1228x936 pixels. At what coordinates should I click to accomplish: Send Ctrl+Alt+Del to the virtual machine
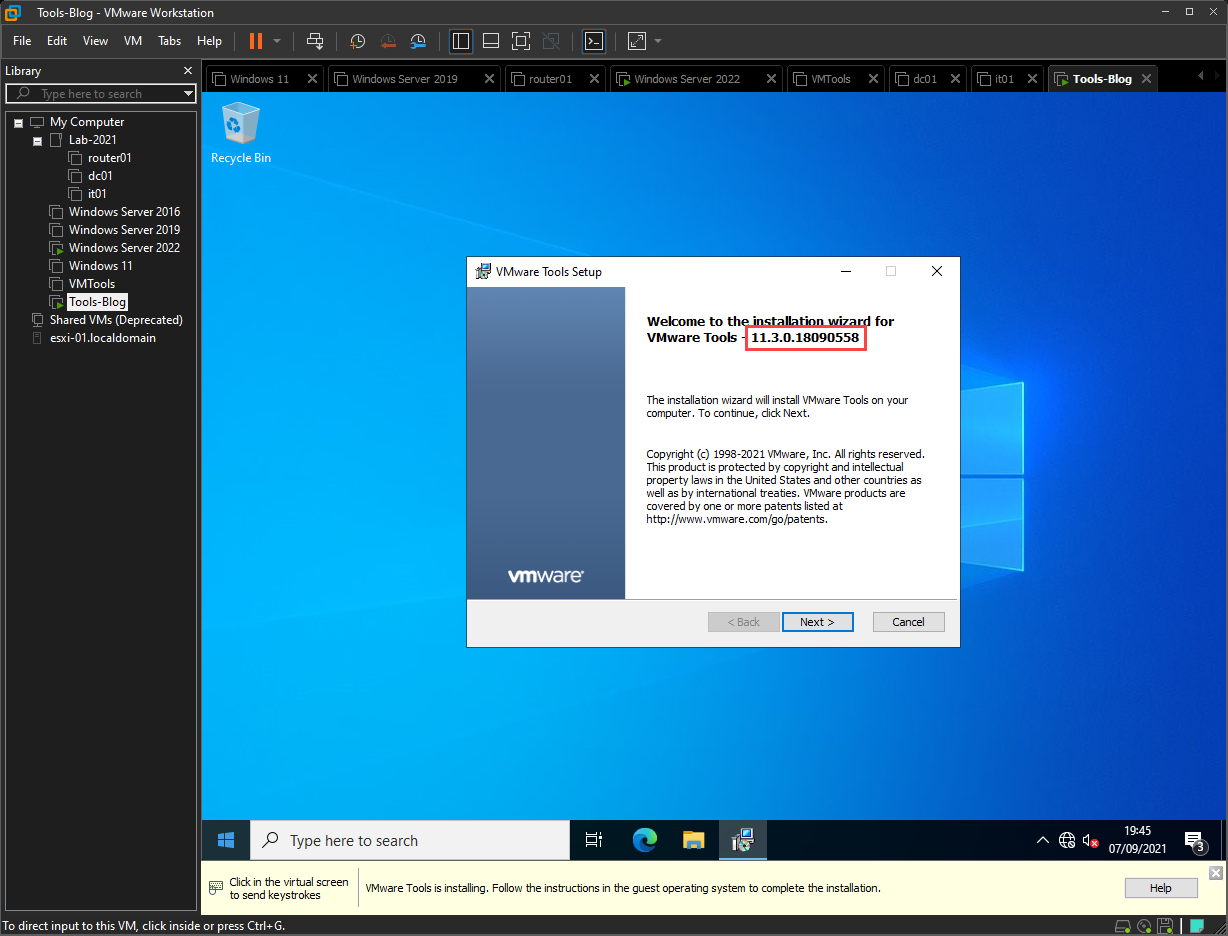[315, 41]
